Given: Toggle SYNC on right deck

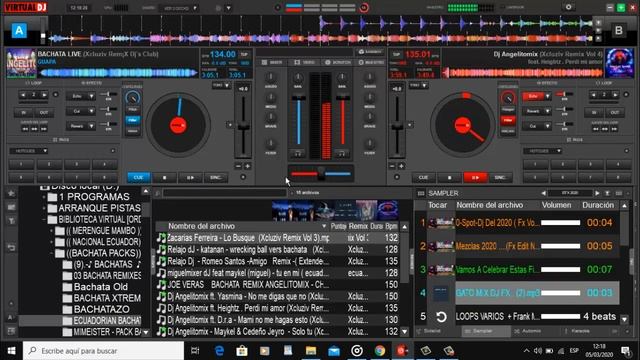Looking at the screenshot, I should pyautogui.click(x=500, y=178).
